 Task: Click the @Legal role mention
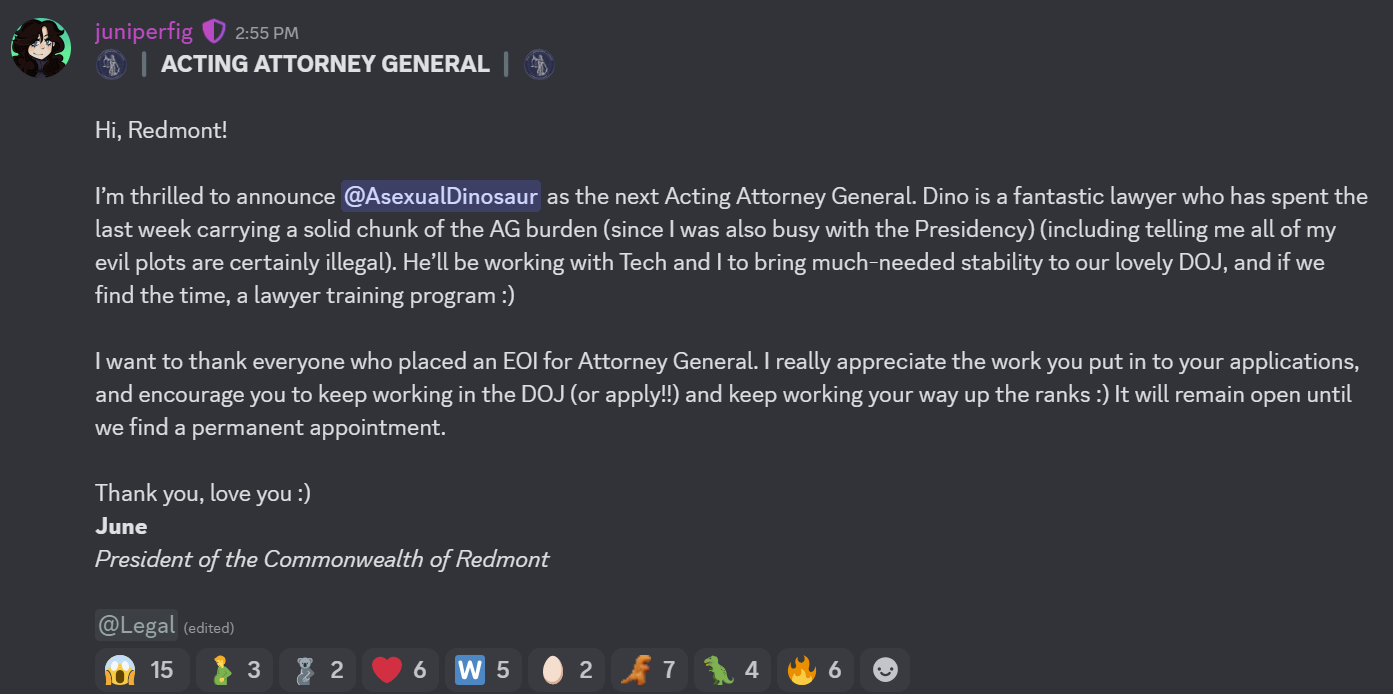137,626
